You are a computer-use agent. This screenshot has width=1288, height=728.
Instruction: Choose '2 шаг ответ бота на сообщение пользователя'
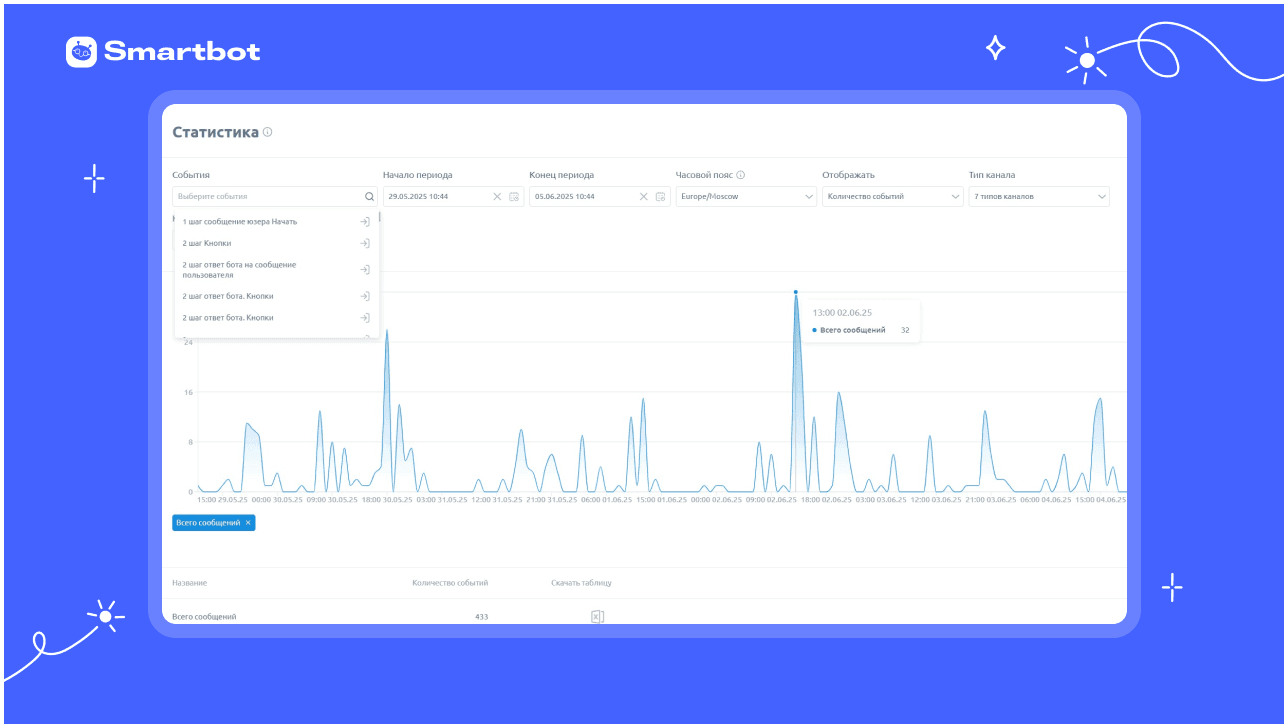pyautogui.click(x=277, y=270)
